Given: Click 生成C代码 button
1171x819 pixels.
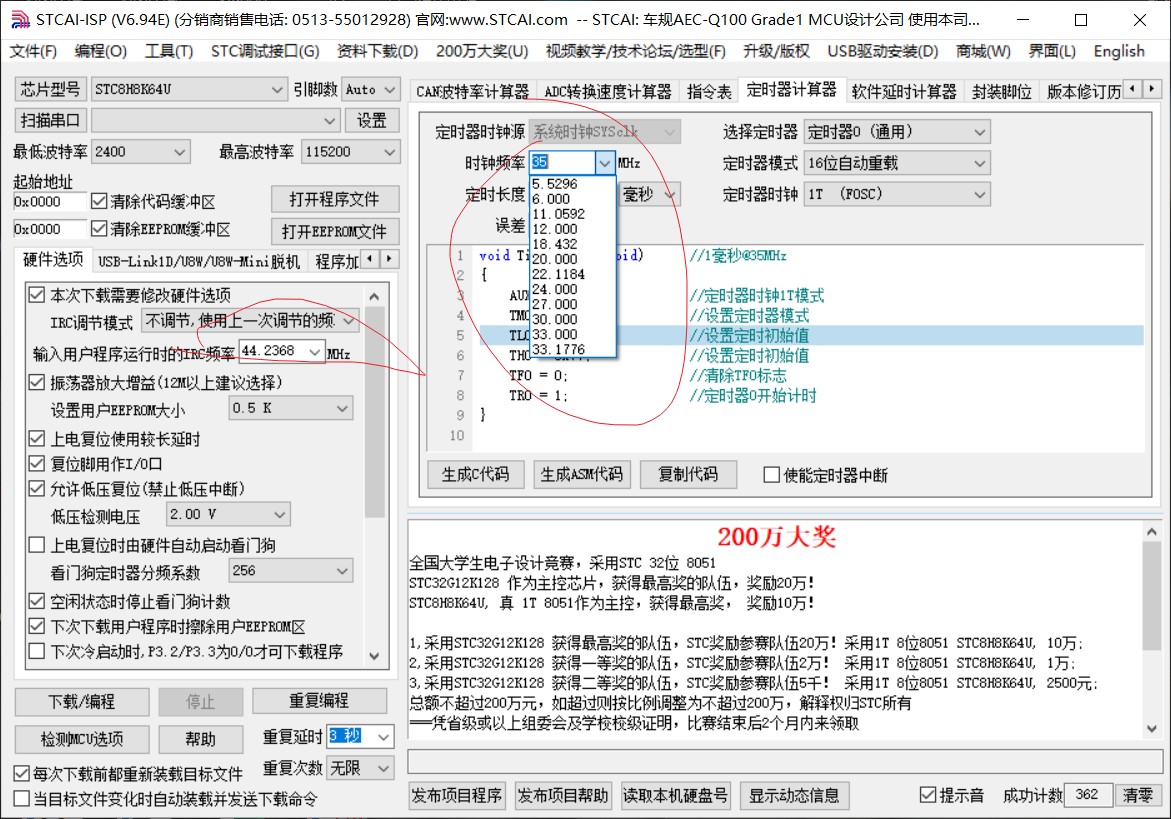Looking at the screenshot, I should (476, 474).
